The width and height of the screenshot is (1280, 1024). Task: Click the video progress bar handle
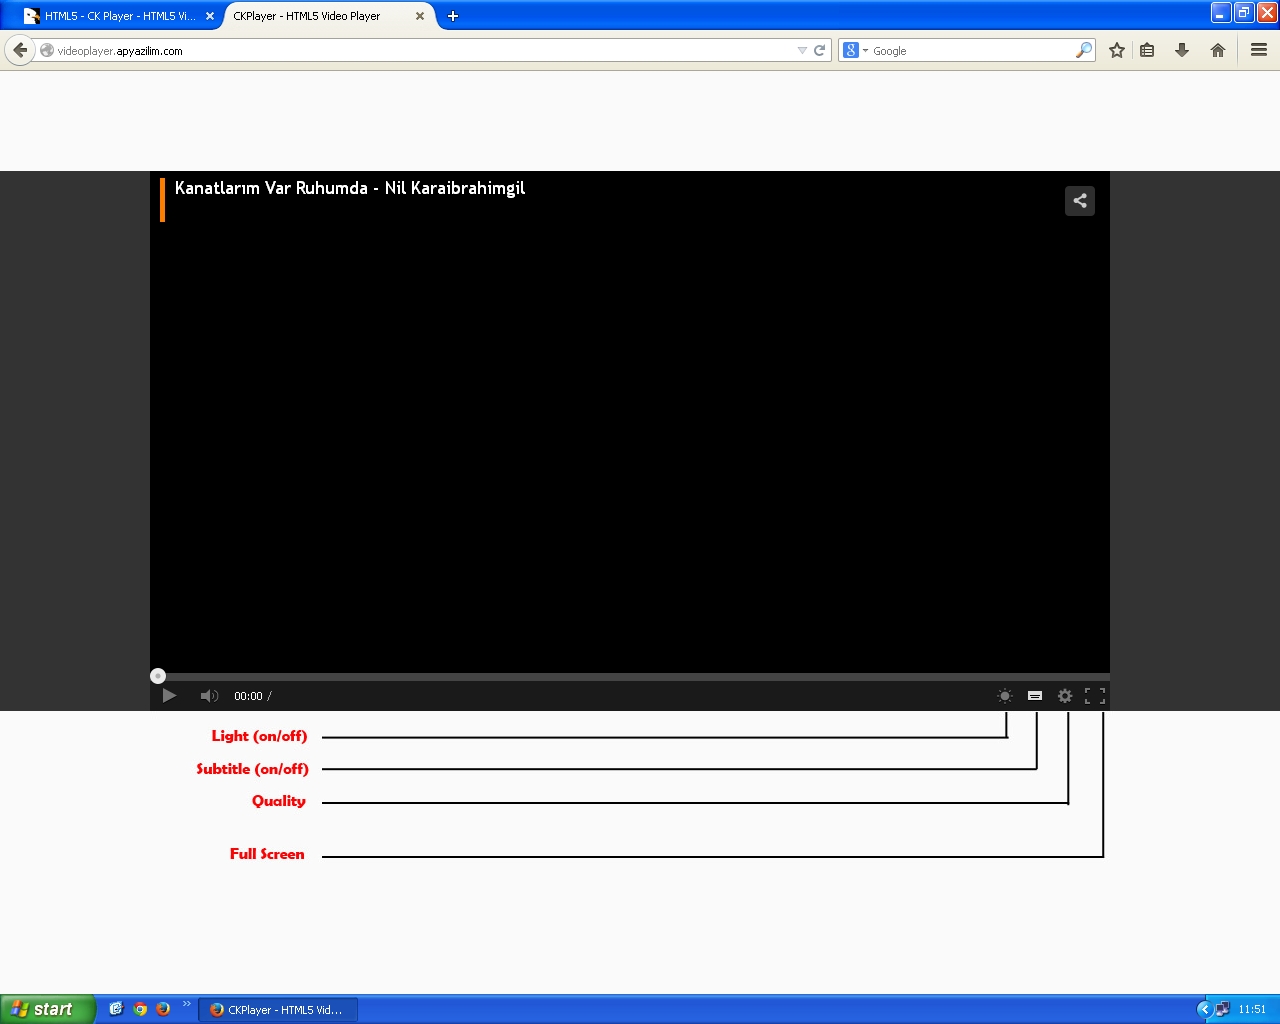[158, 676]
